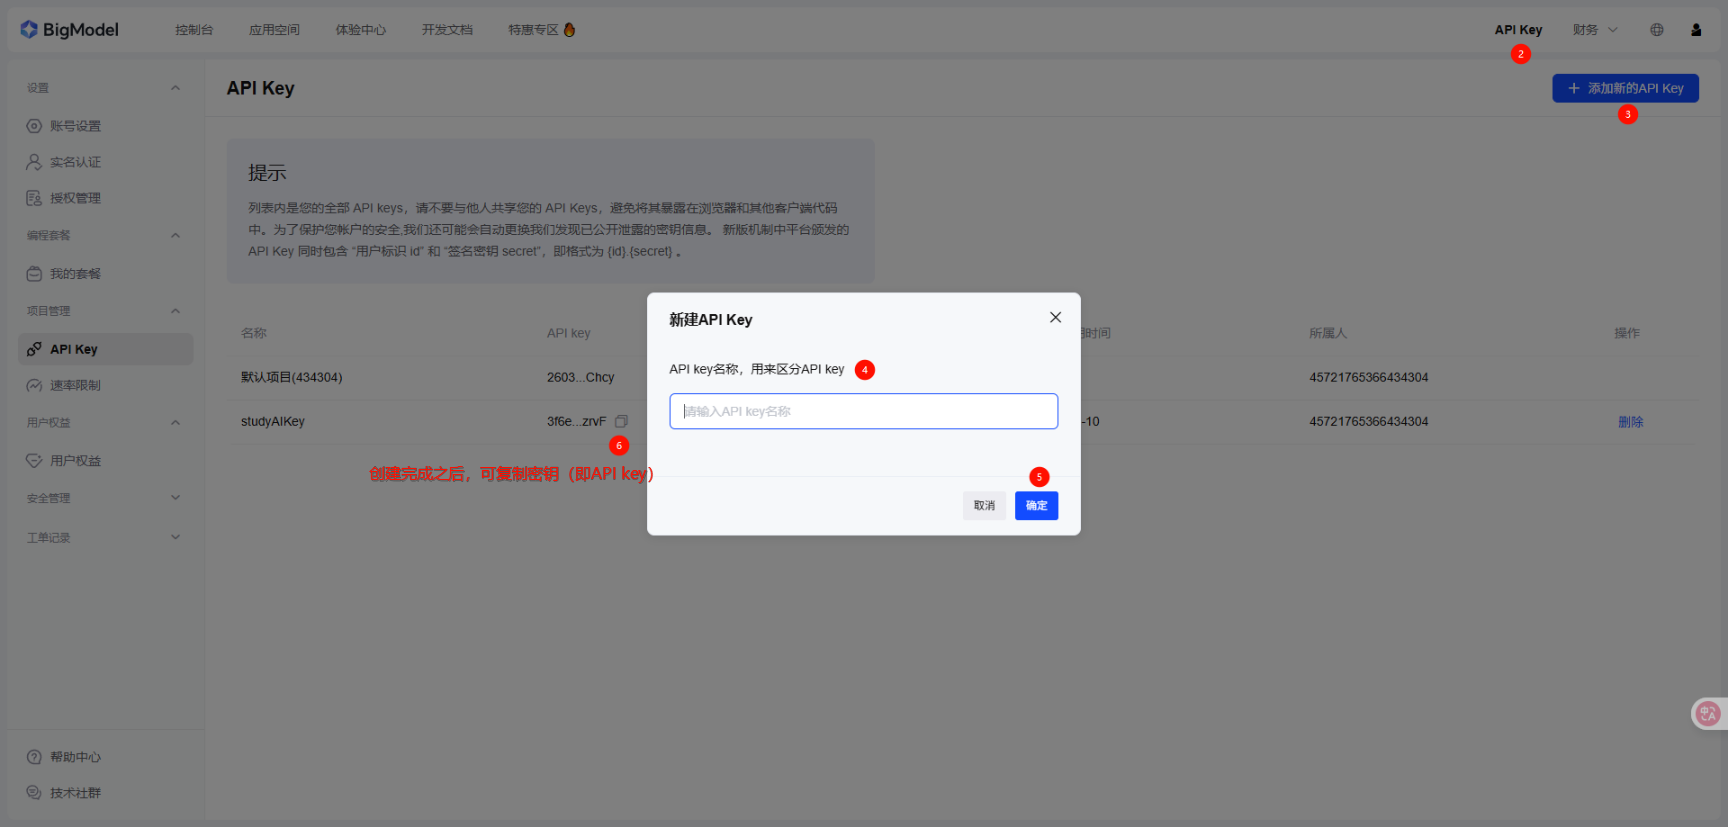Copy the studyAIKey key with copy icon
1728x827 pixels.
(621, 421)
